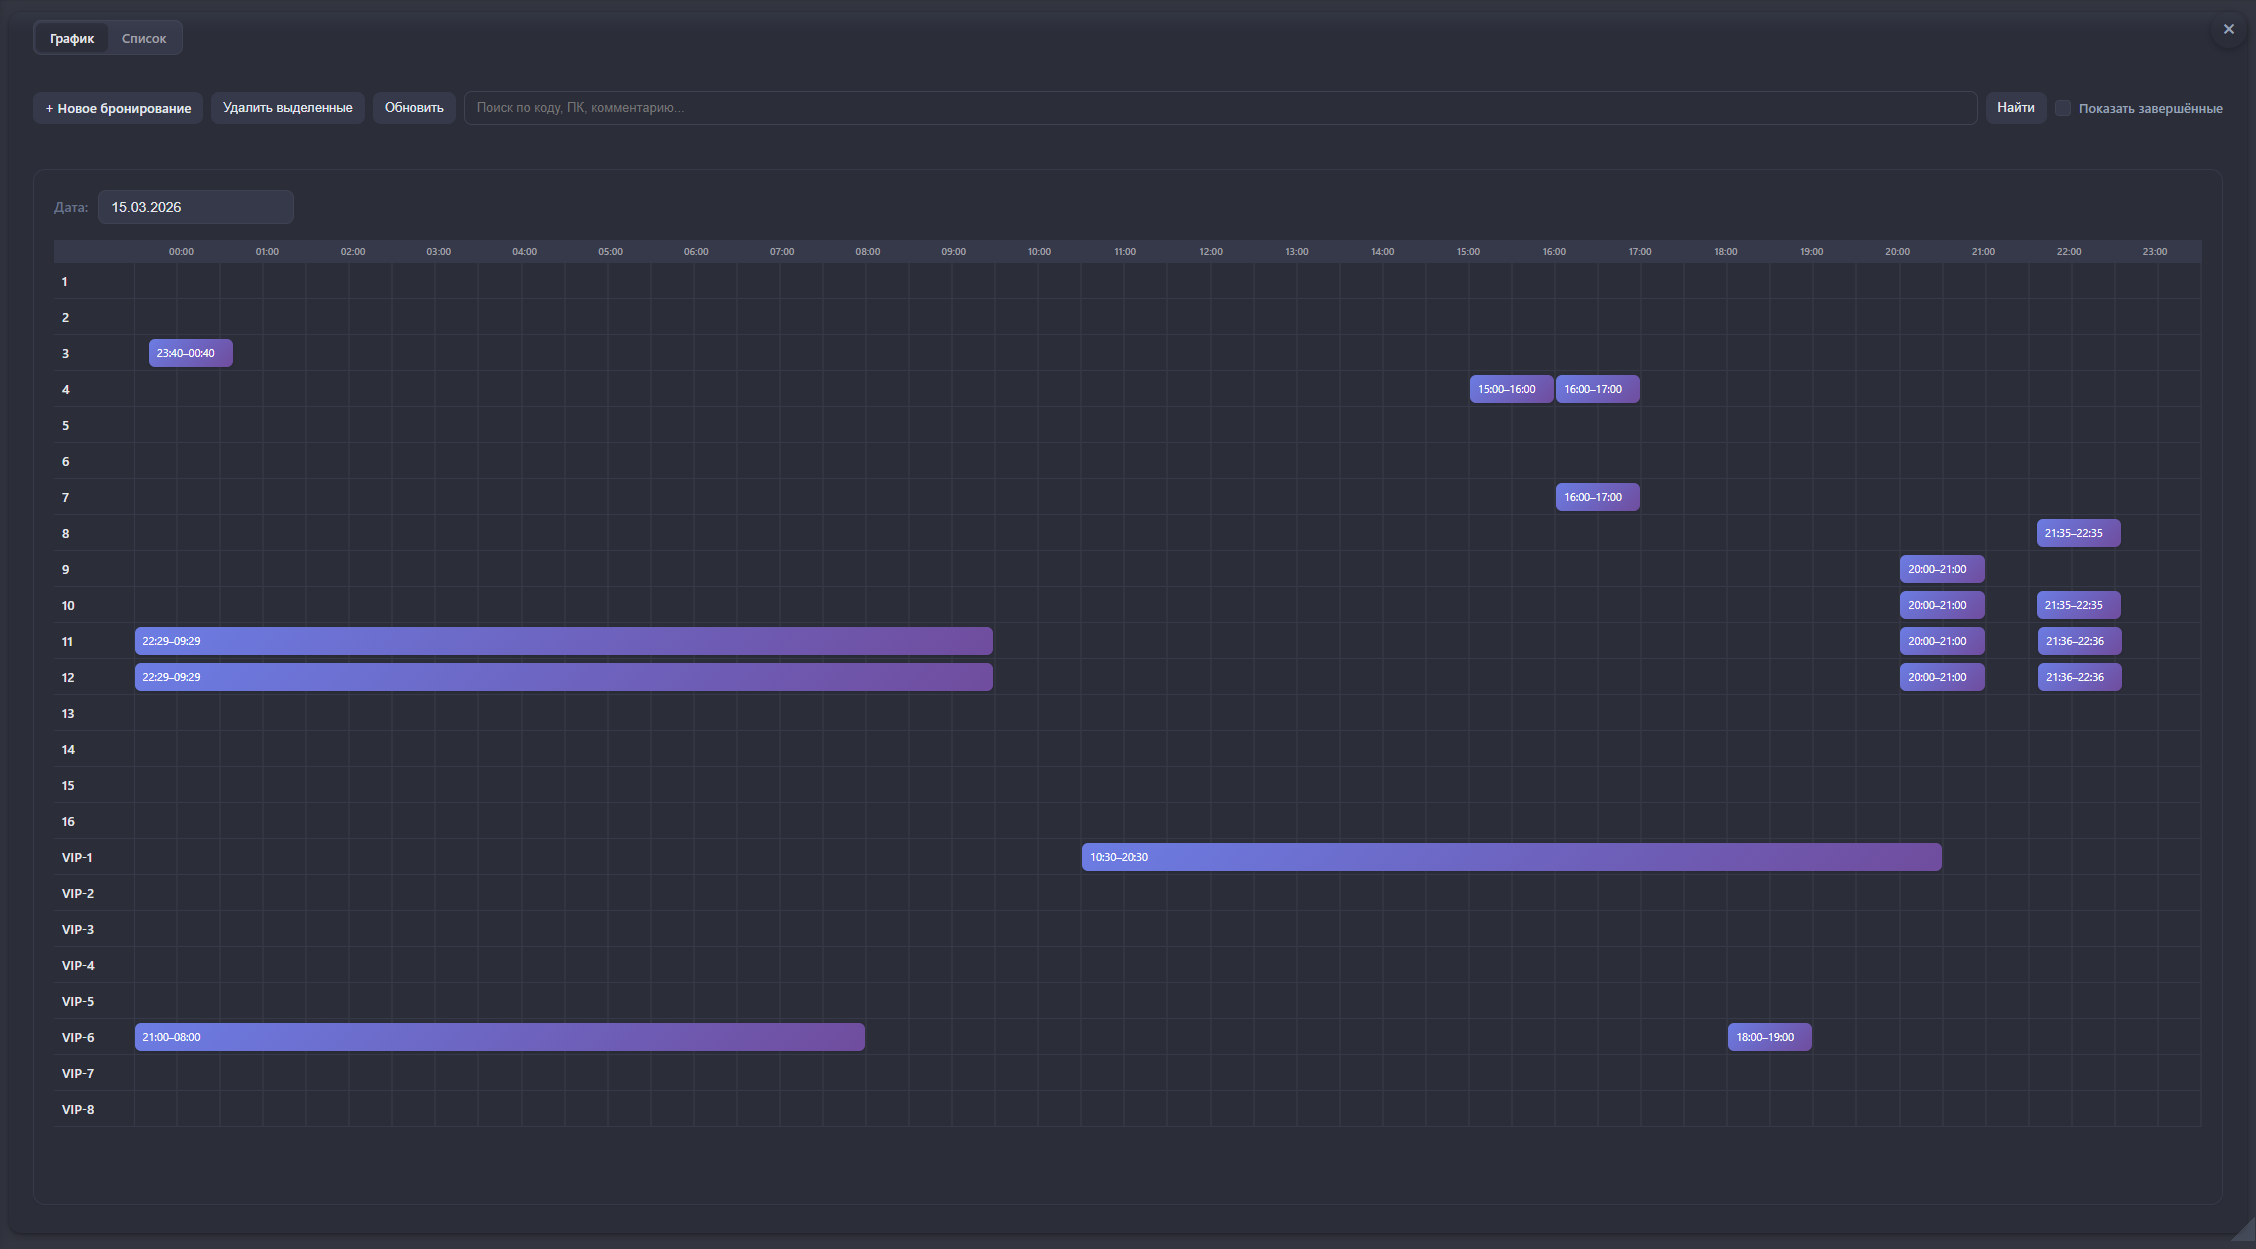Select the 18:00–19:00 booking on VIP-6

[x=1769, y=1037]
